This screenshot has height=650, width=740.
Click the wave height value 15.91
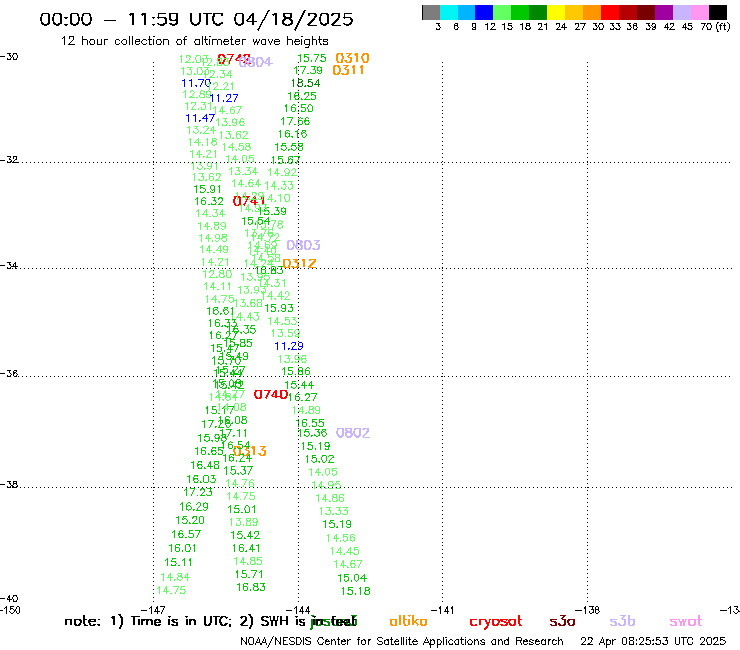207,189
